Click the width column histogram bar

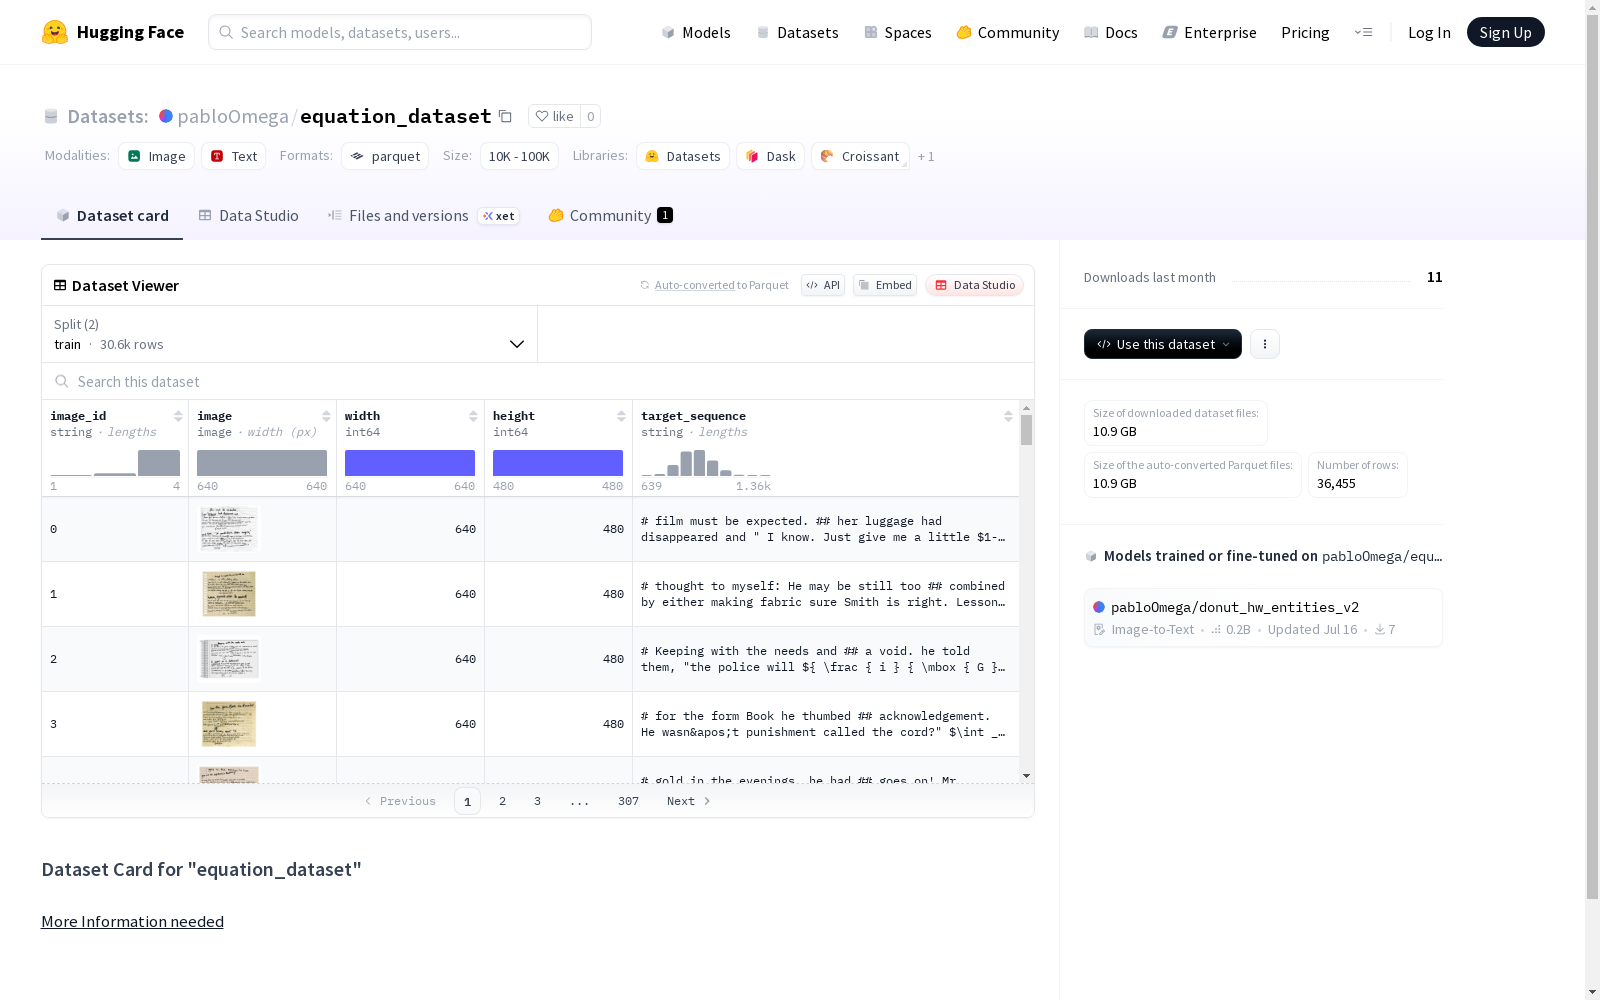click(x=410, y=463)
